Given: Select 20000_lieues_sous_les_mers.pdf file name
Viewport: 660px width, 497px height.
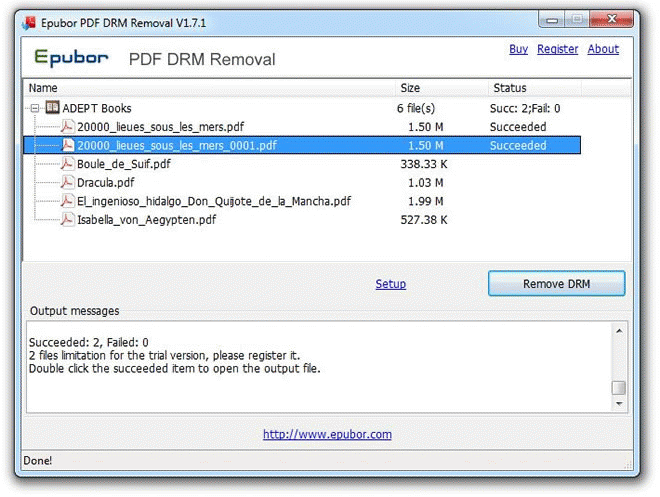Looking at the screenshot, I should pyautogui.click(x=160, y=127).
